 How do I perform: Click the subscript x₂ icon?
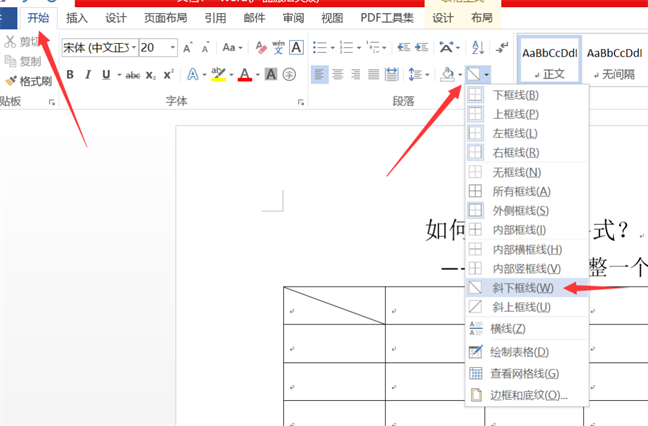[151, 74]
